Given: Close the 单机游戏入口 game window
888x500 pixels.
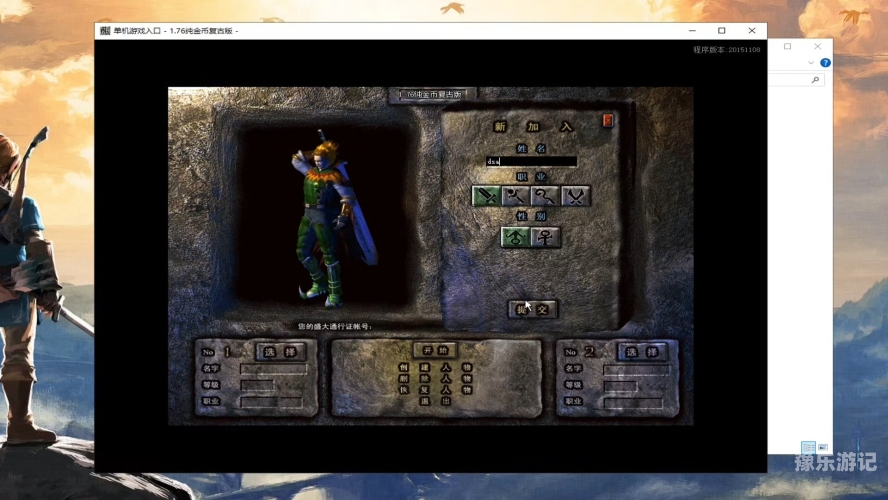Looking at the screenshot, I should click(x=752, y=31).
